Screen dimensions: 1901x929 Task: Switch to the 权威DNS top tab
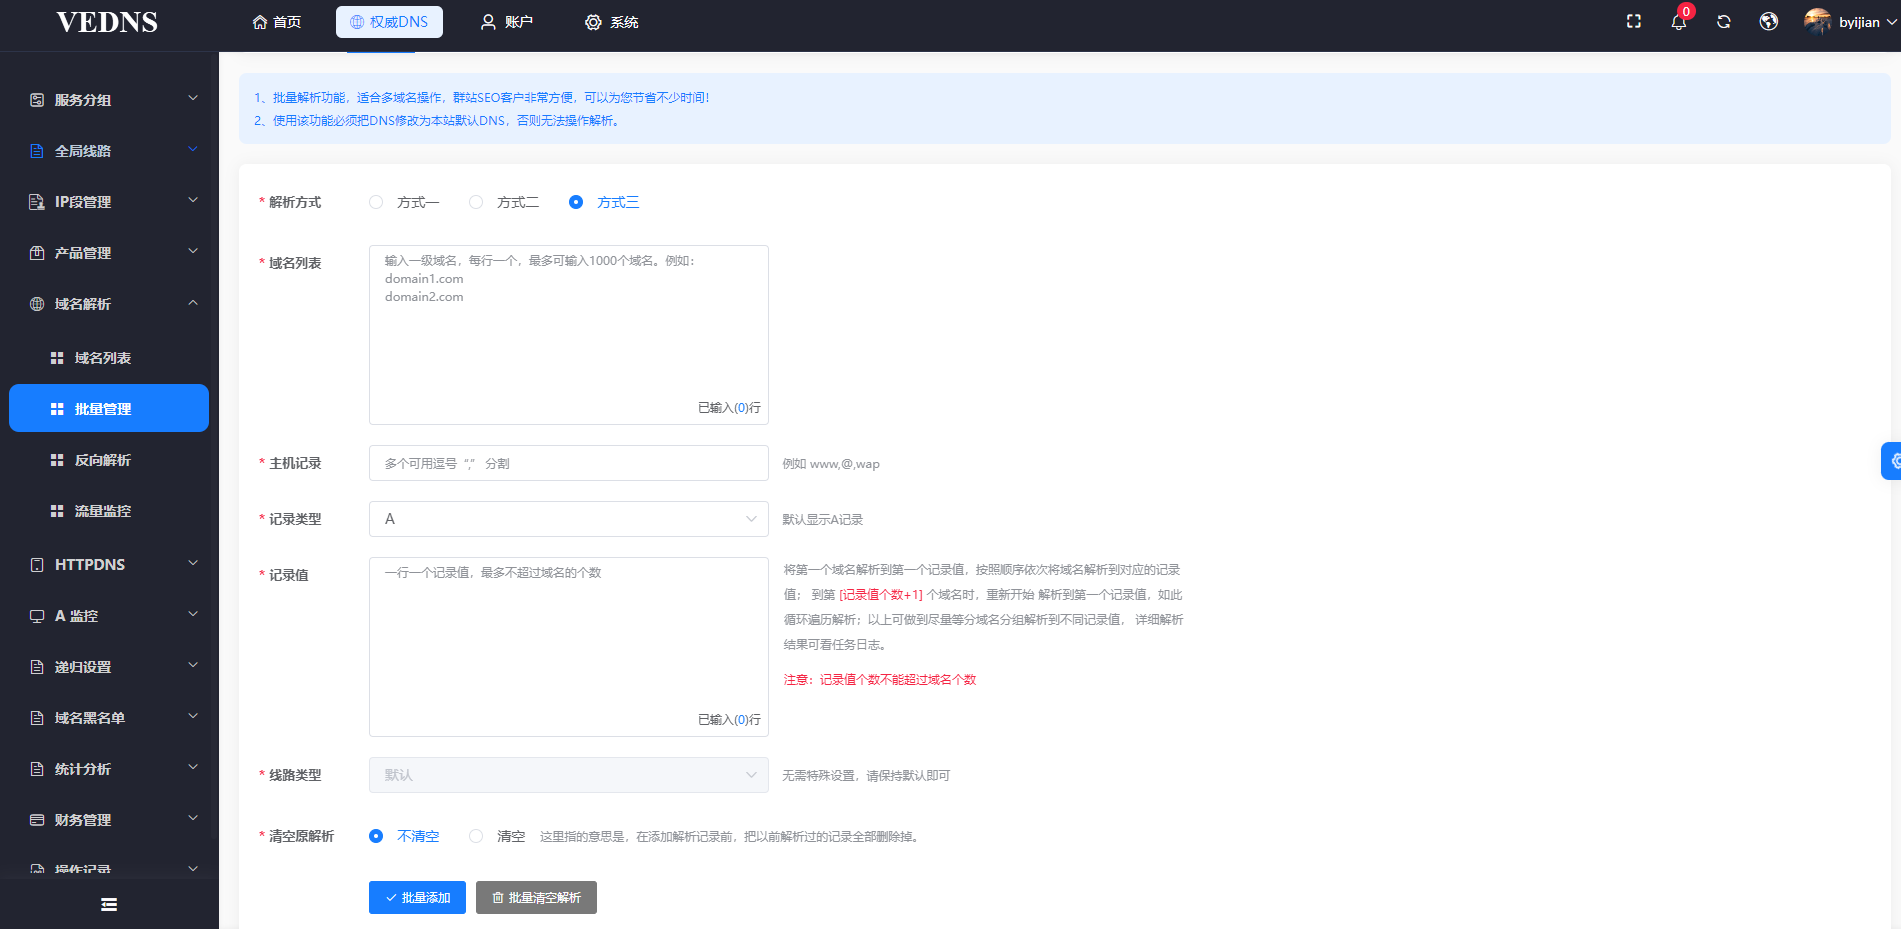[x=389, y=22]
